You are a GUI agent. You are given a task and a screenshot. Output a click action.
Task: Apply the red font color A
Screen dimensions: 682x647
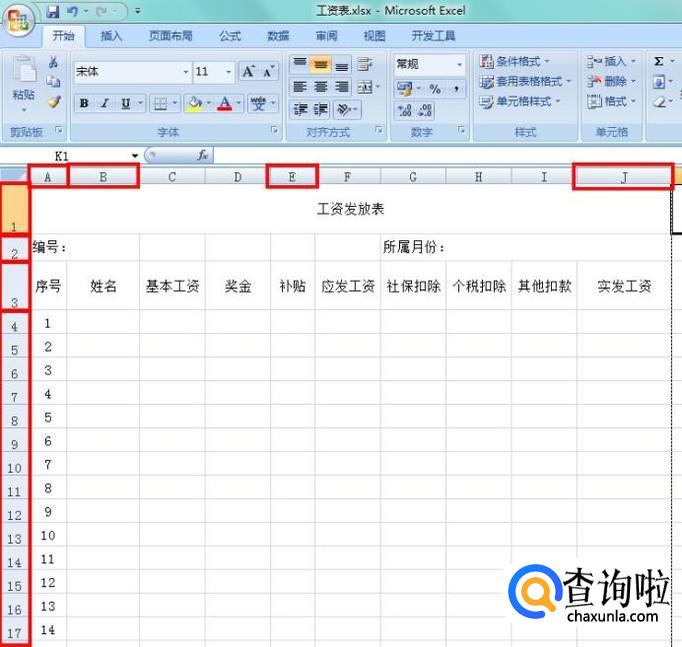pyautogui.click(x=224, y=103)
